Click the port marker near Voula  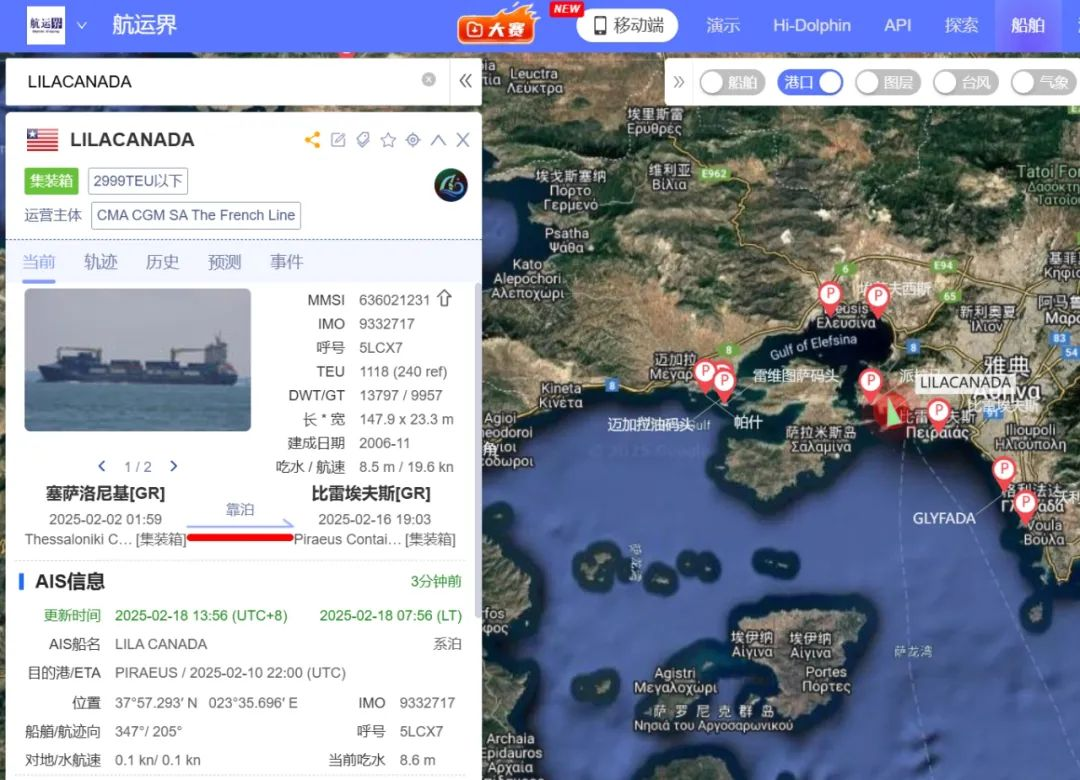(1026, 507)
